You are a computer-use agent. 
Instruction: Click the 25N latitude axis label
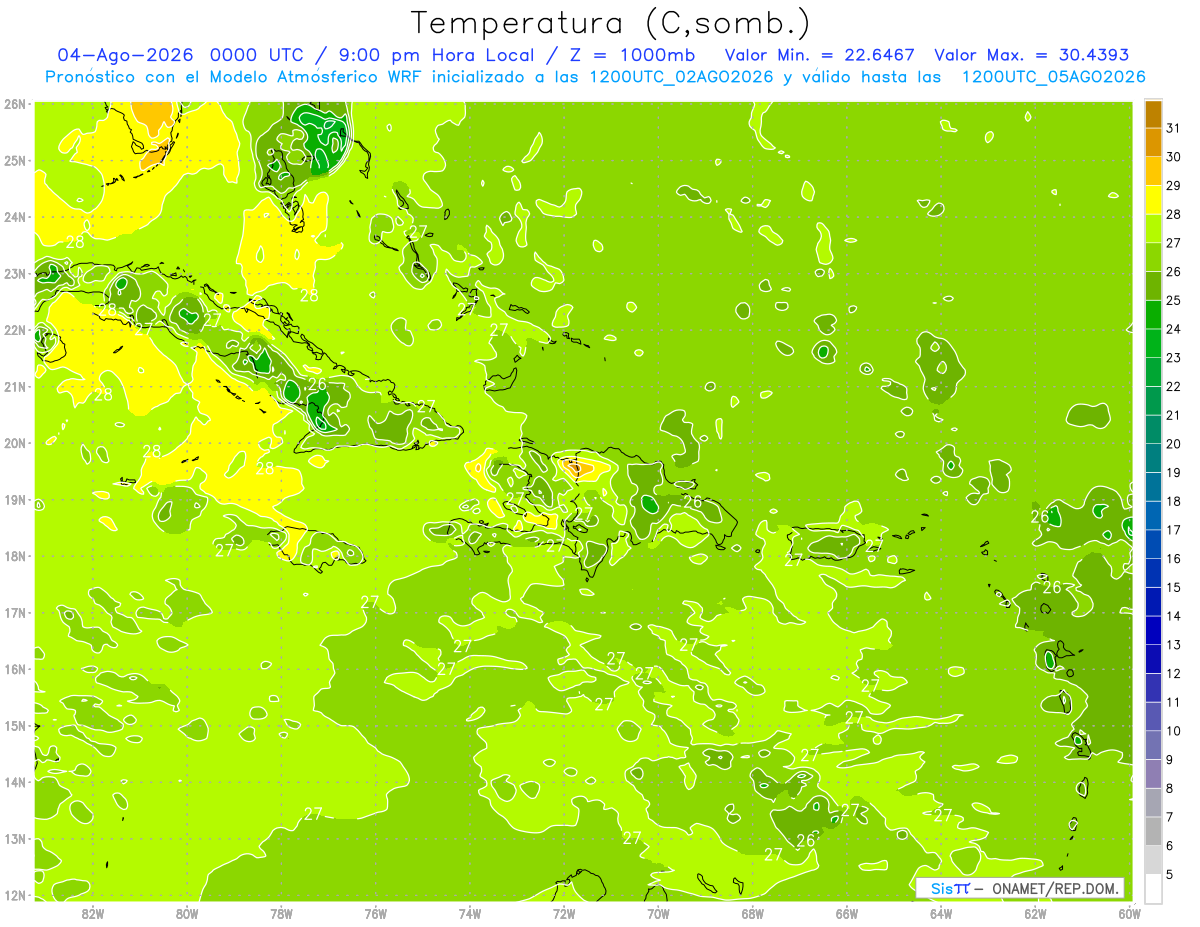click(15, 160)
